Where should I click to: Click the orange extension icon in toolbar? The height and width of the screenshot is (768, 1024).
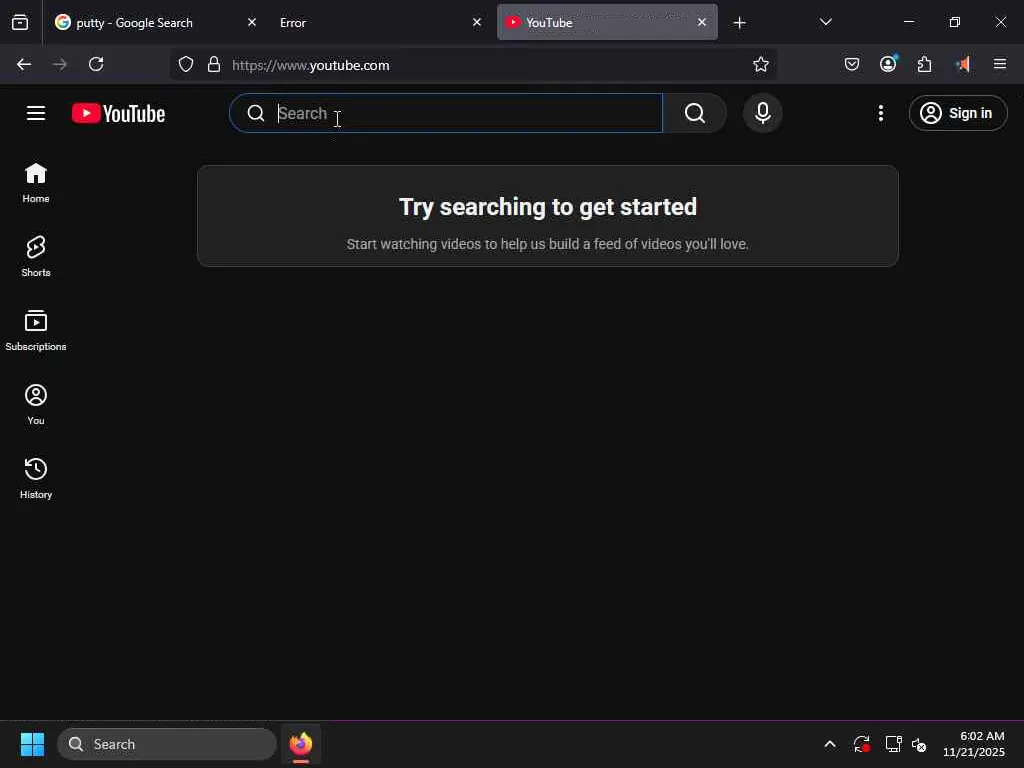[963, 64]
